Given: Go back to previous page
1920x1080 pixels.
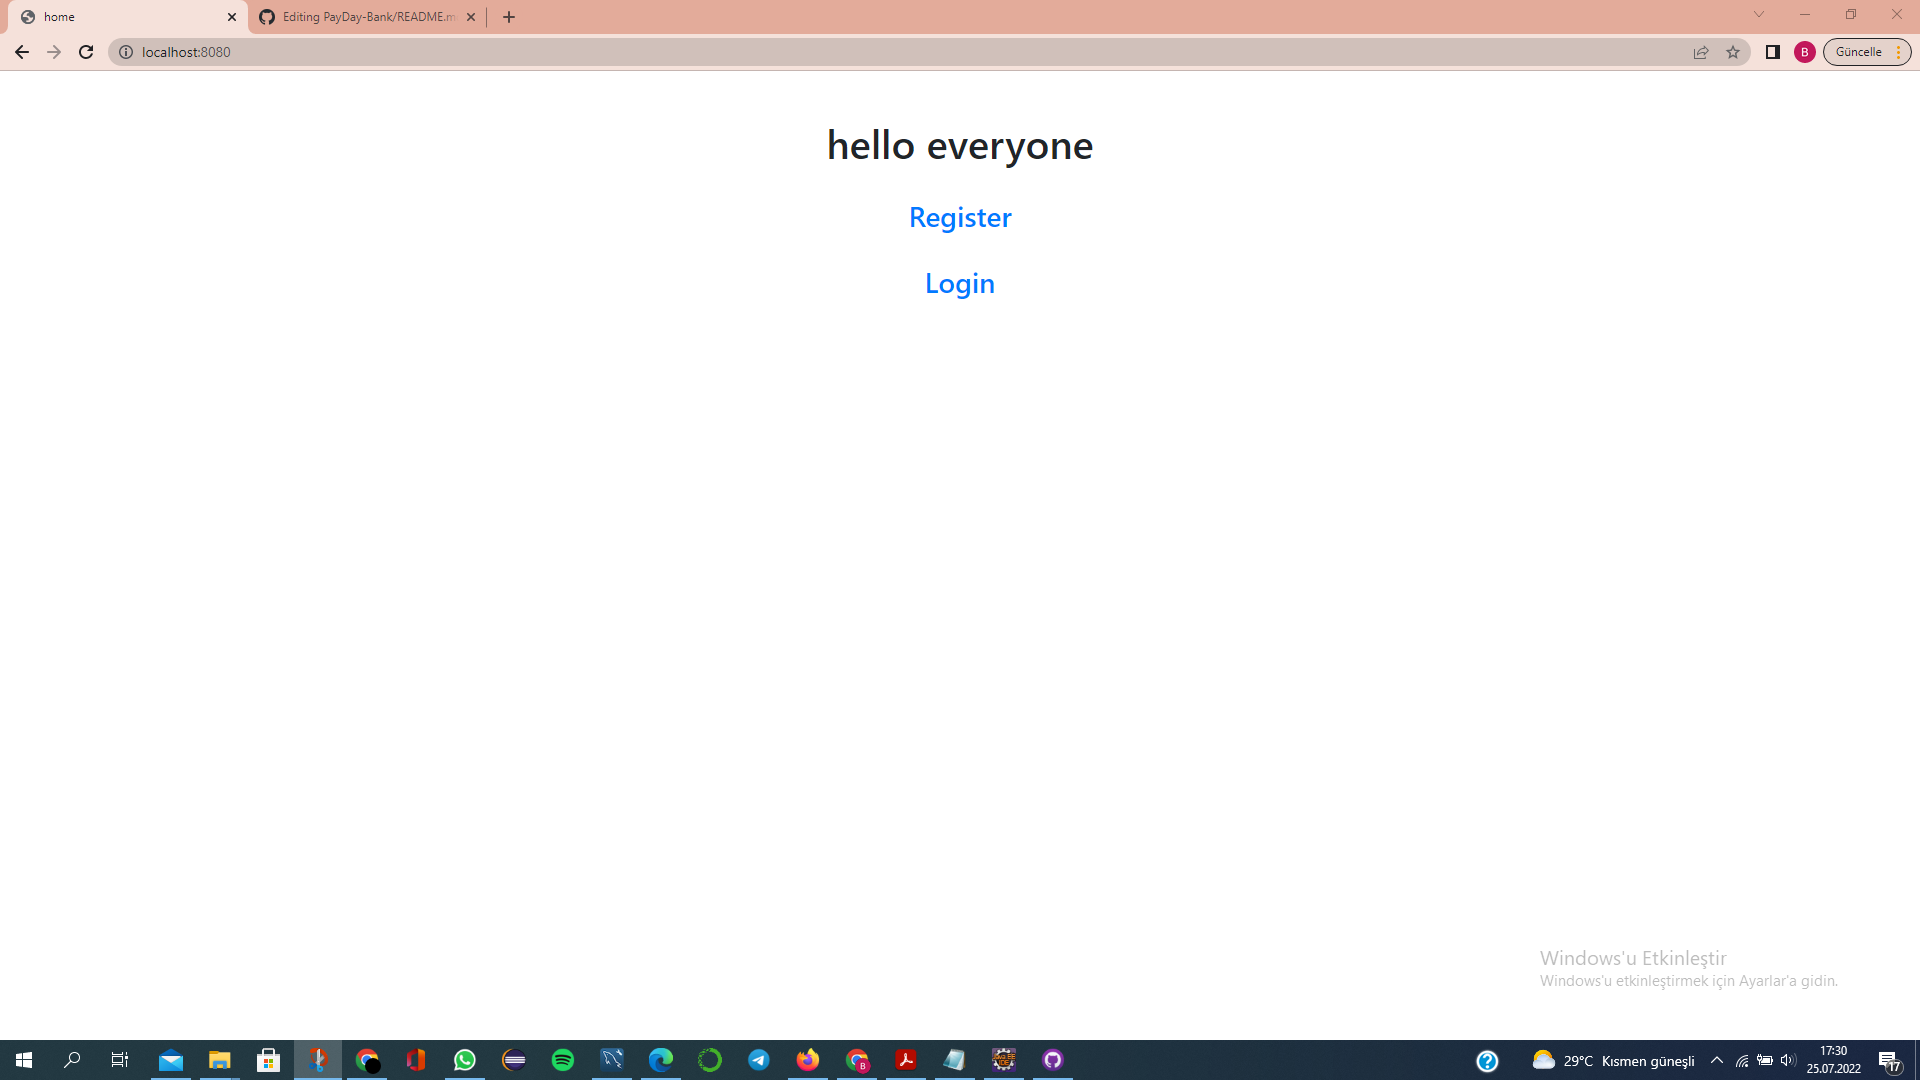Looking at the screenshot, I should point(22,52).
